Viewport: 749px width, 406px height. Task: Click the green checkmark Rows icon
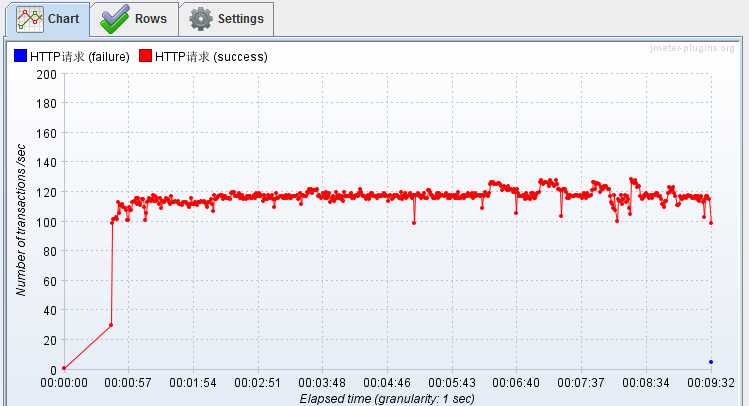click(114, 19)
